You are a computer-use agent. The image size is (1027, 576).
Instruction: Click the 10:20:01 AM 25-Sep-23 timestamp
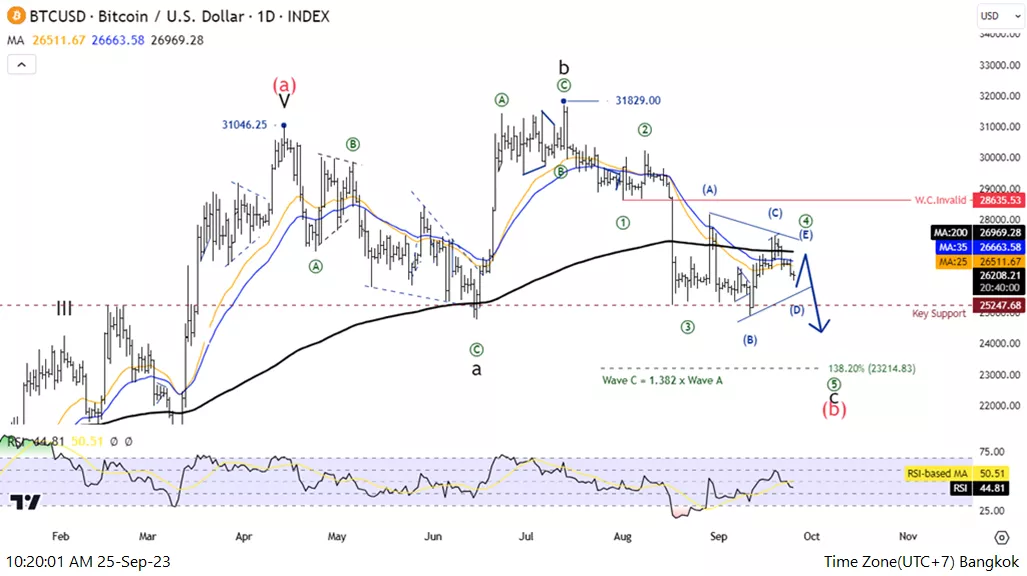click(88, 562)
